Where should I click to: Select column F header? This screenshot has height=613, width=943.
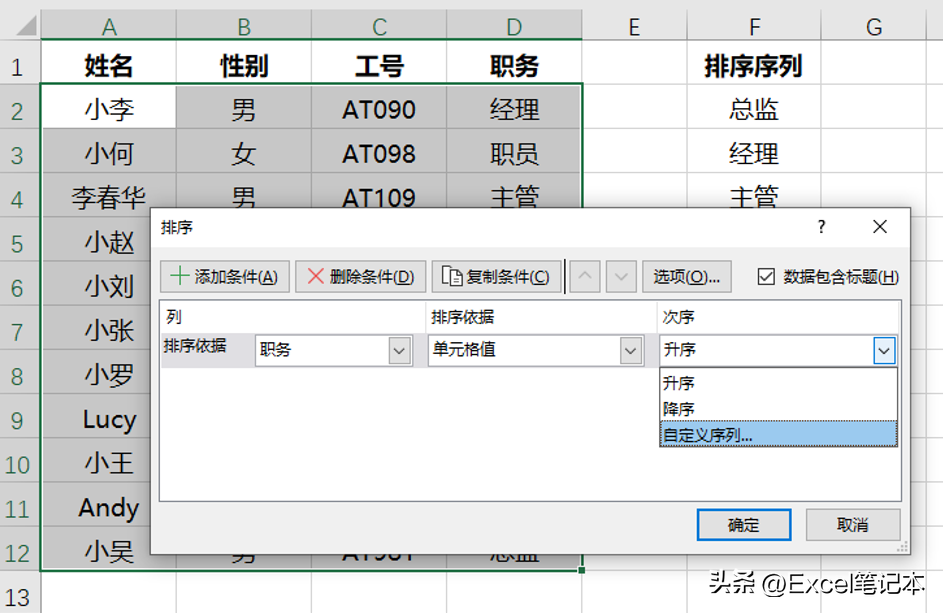click(754, 25)
